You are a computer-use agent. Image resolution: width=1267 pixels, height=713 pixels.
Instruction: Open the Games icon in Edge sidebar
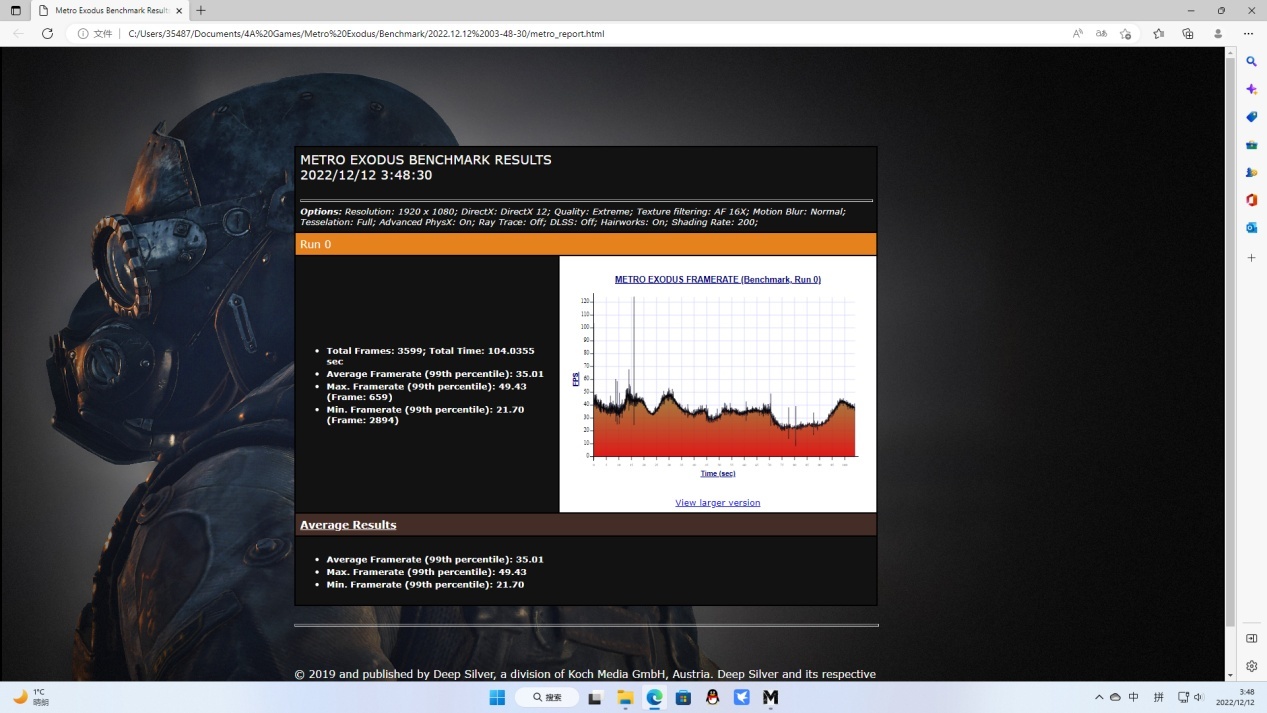pyautogui.click(x=1251, y=172)
